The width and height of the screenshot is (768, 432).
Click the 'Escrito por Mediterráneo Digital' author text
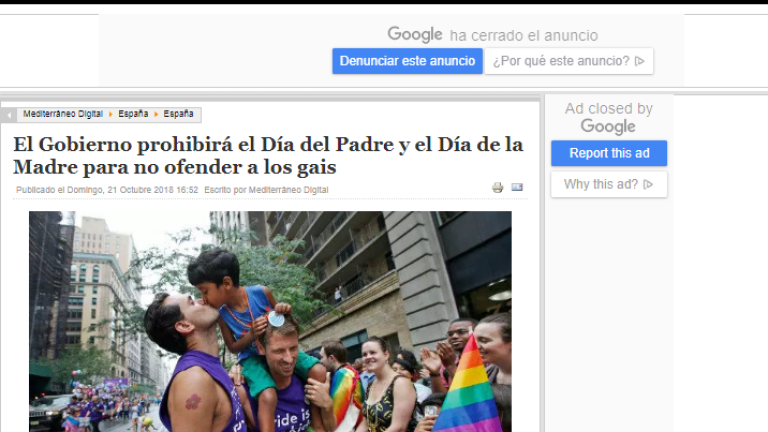(266, 190)
